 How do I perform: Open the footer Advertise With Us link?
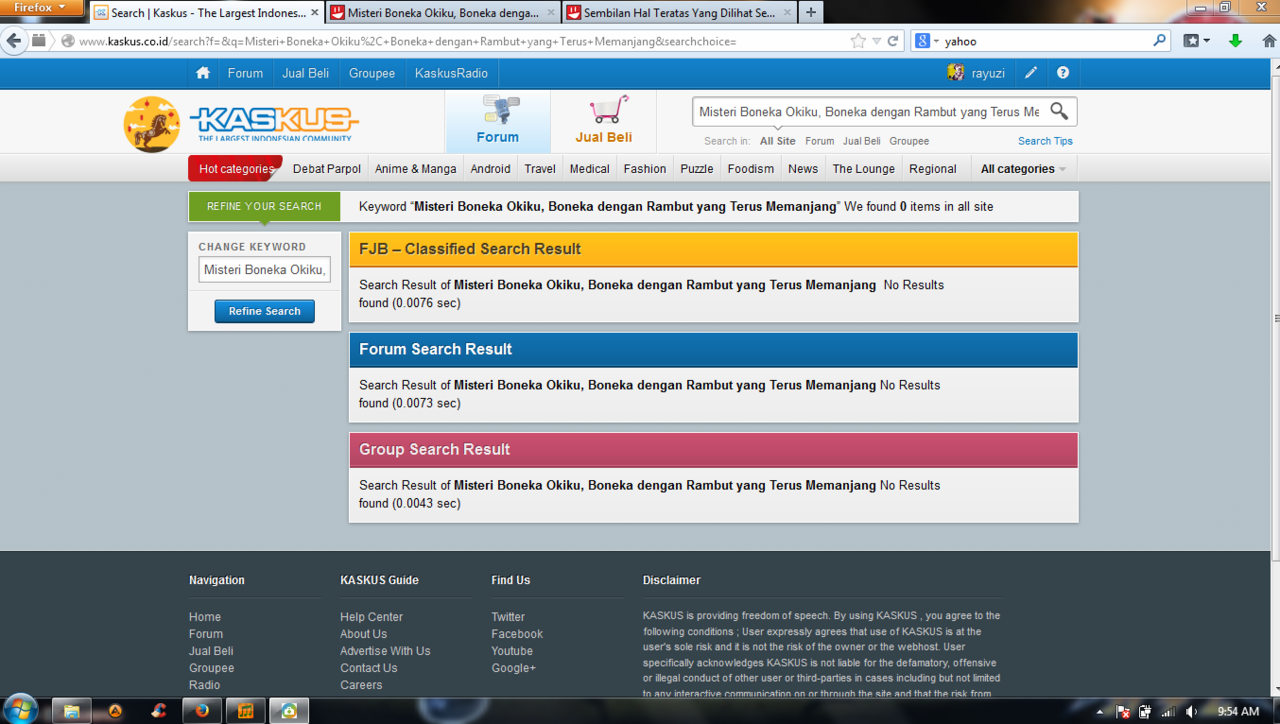tap(385, 651)
